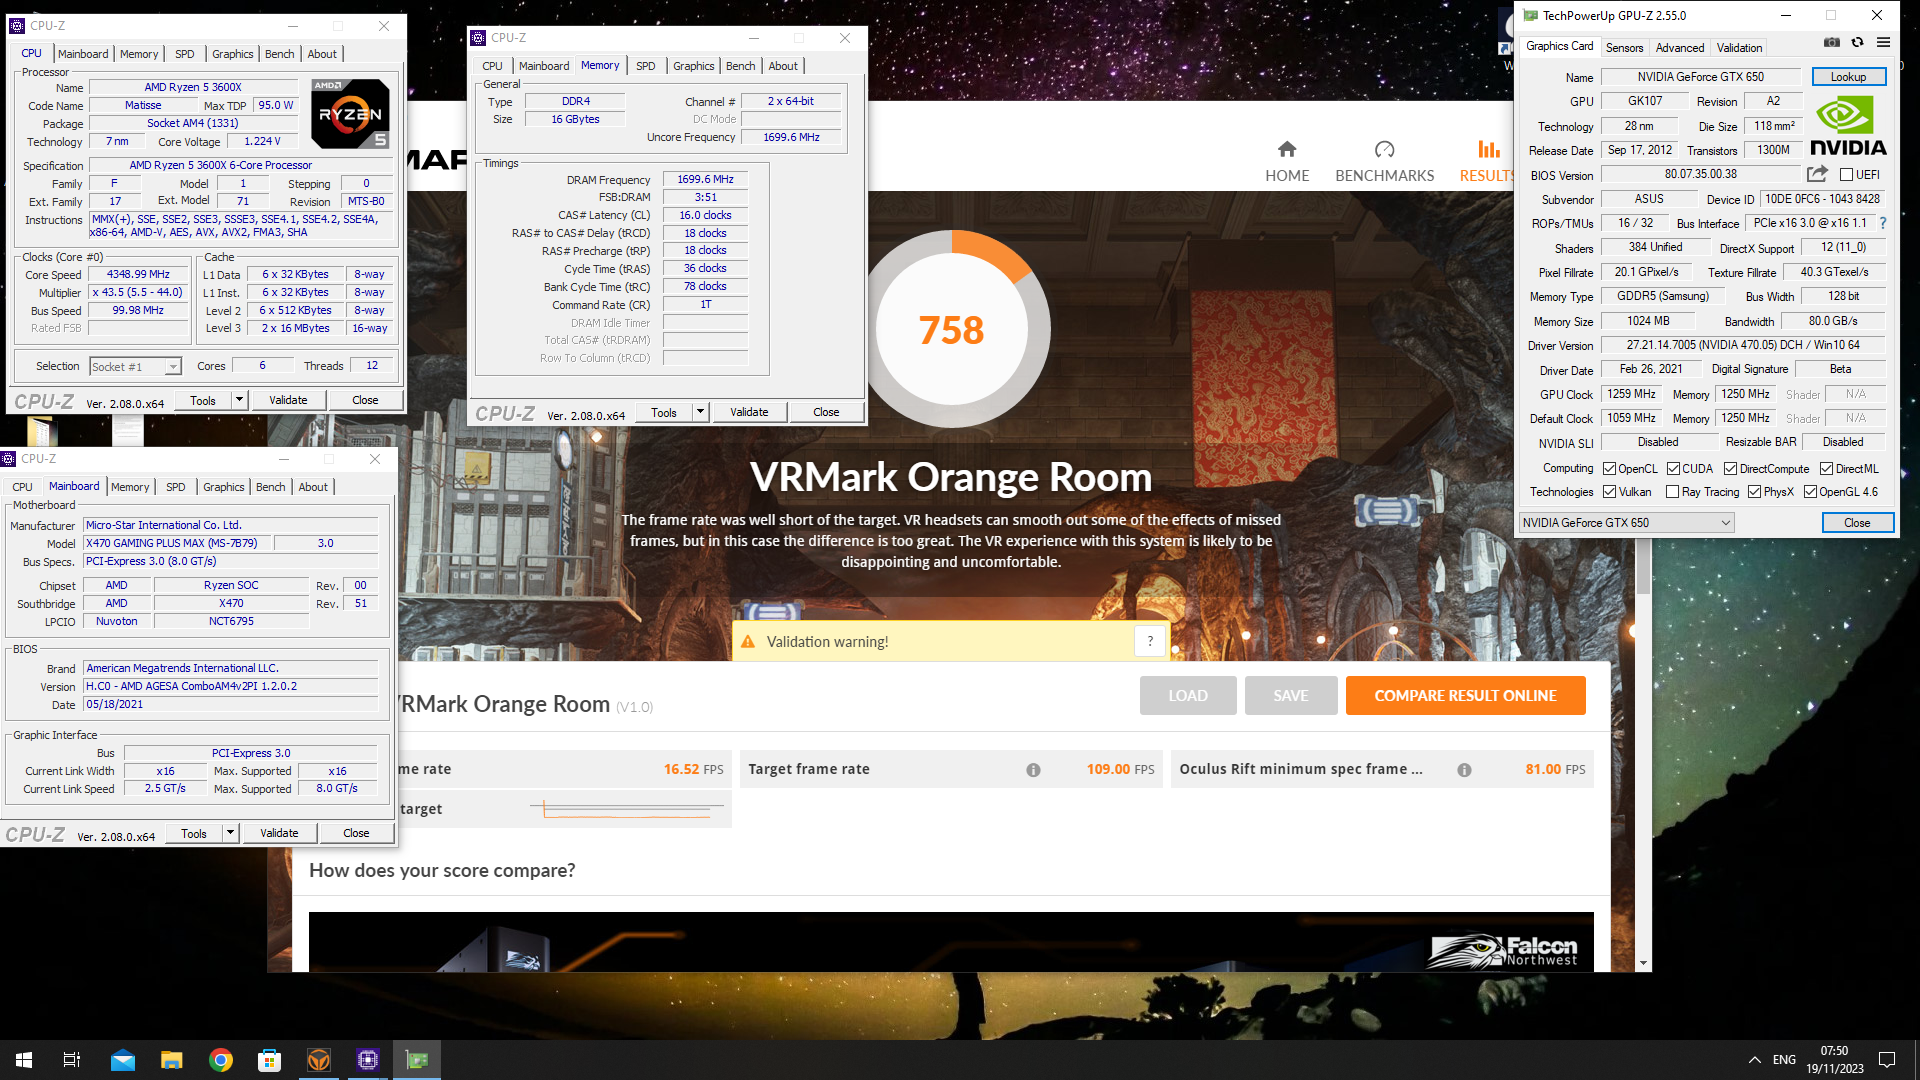Click the LOAD button in VRMark

[1188, 696]
